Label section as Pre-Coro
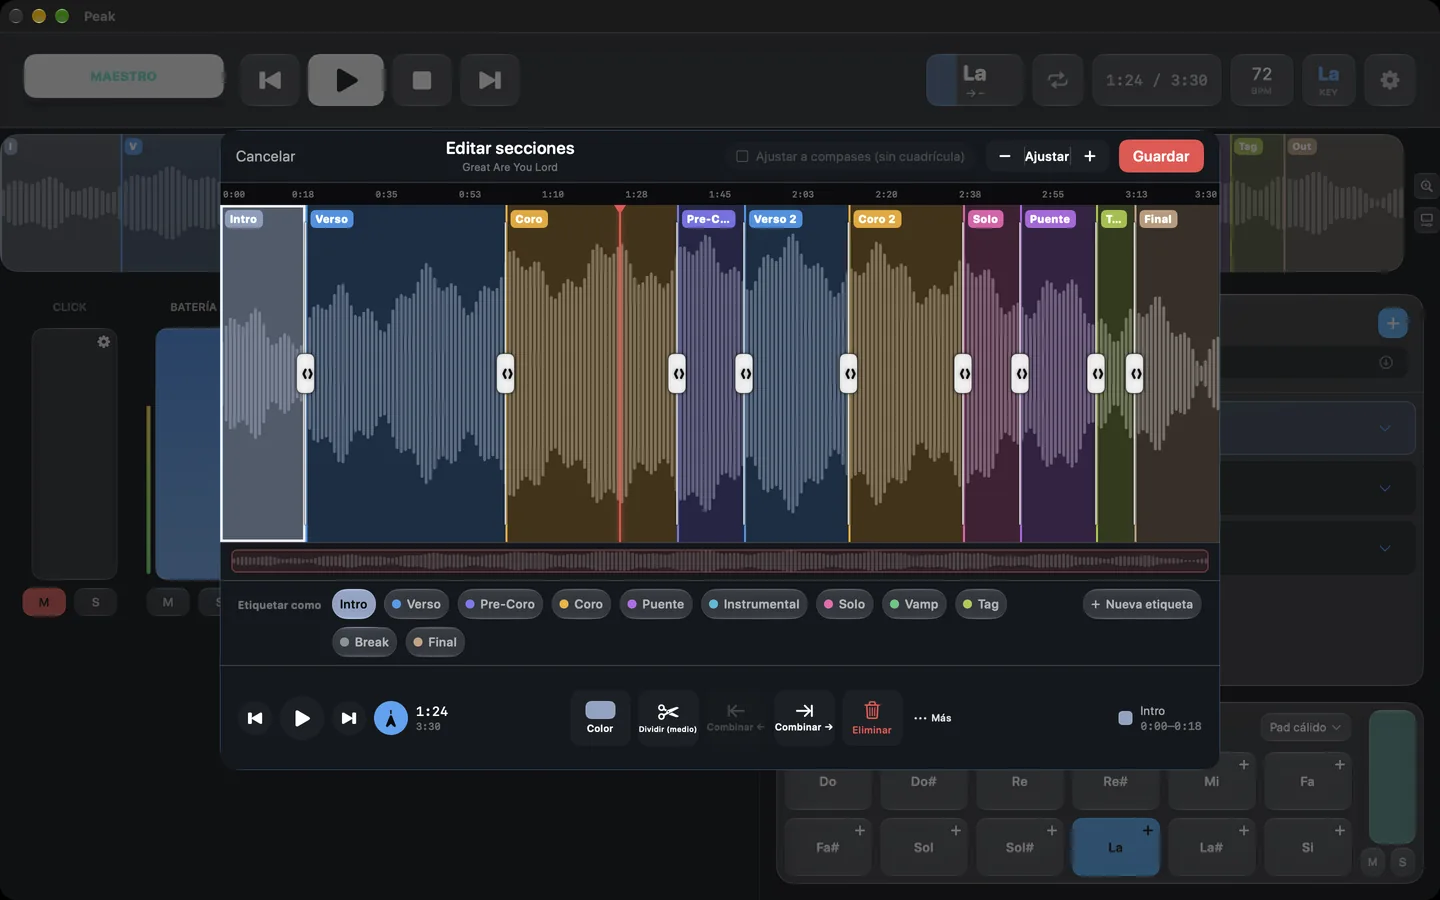 coord(500,604)
